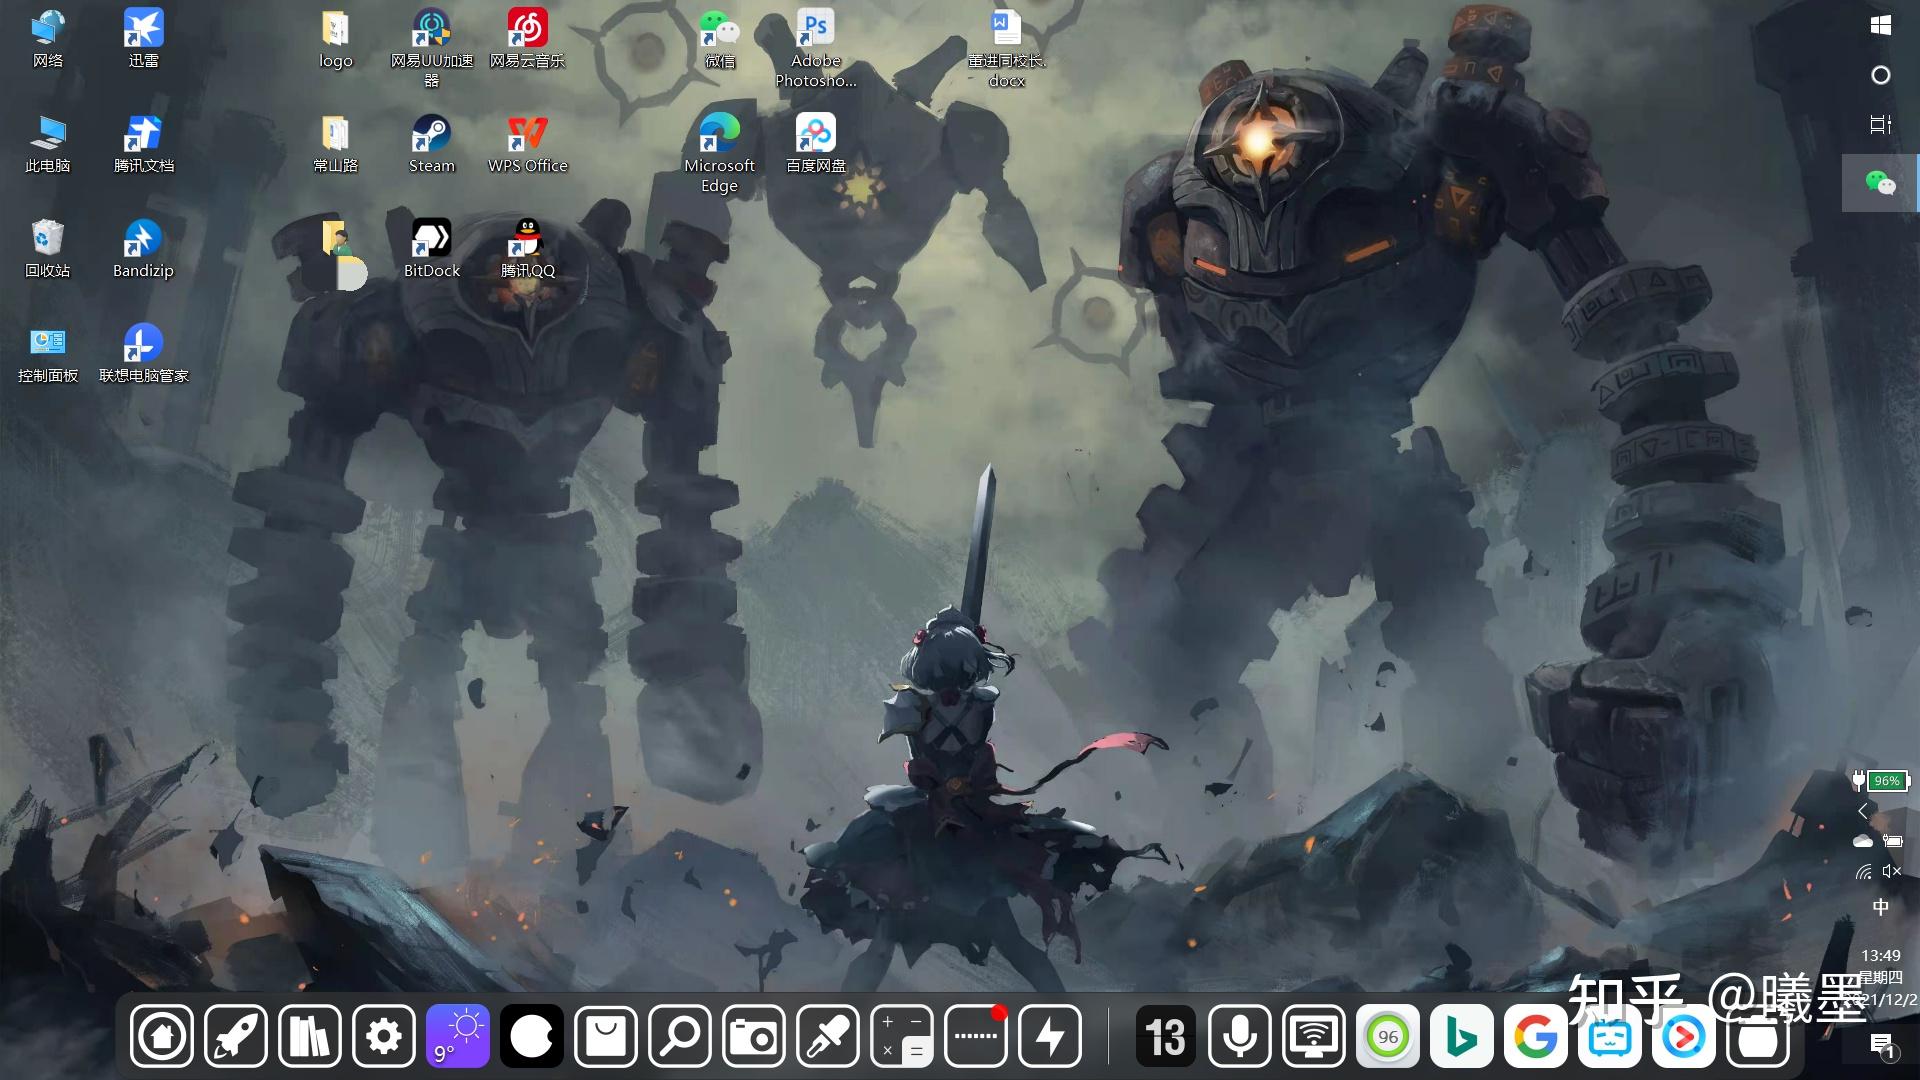
Task: Open the books library icon in dock
Action: (x=310, y=1036)
